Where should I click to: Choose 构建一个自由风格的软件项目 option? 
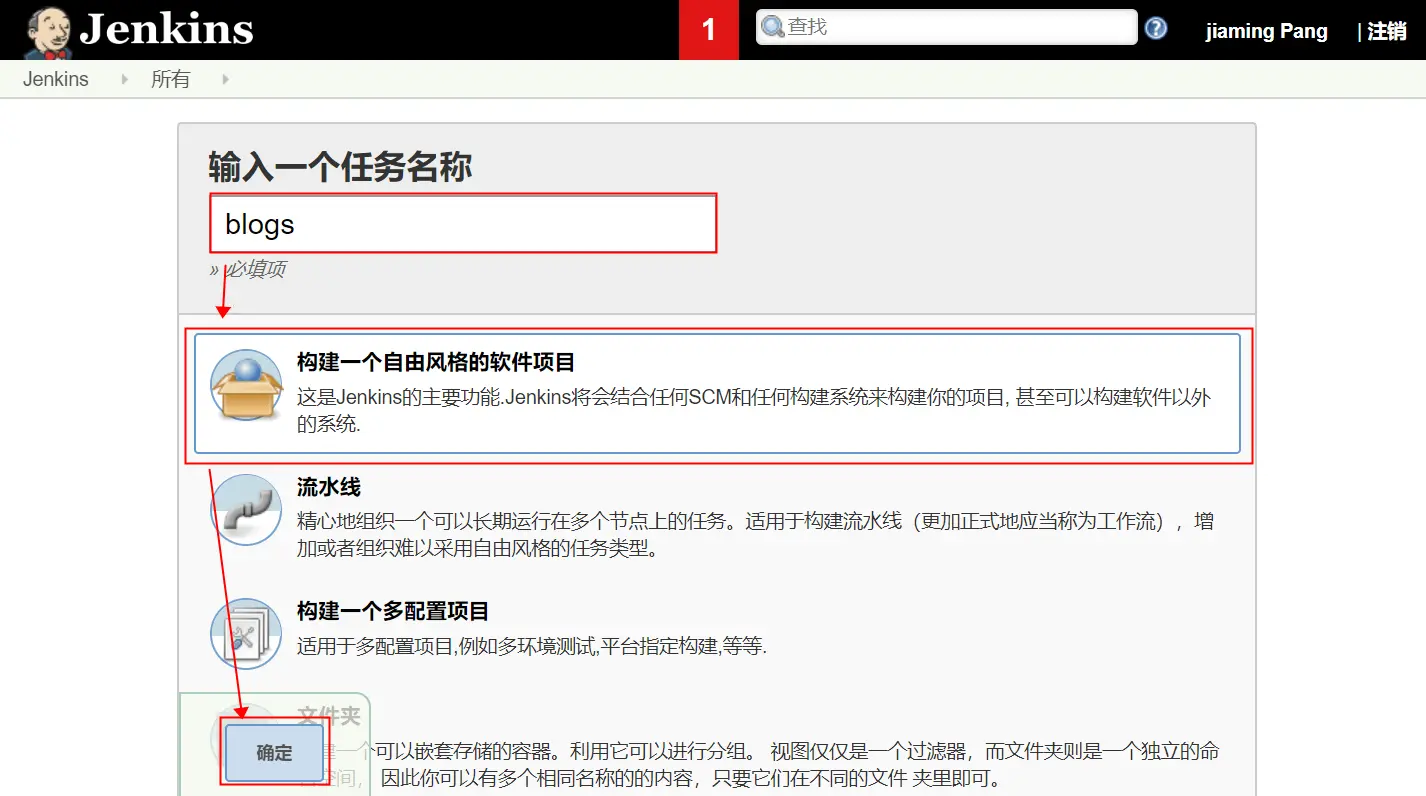click(717, 394)
